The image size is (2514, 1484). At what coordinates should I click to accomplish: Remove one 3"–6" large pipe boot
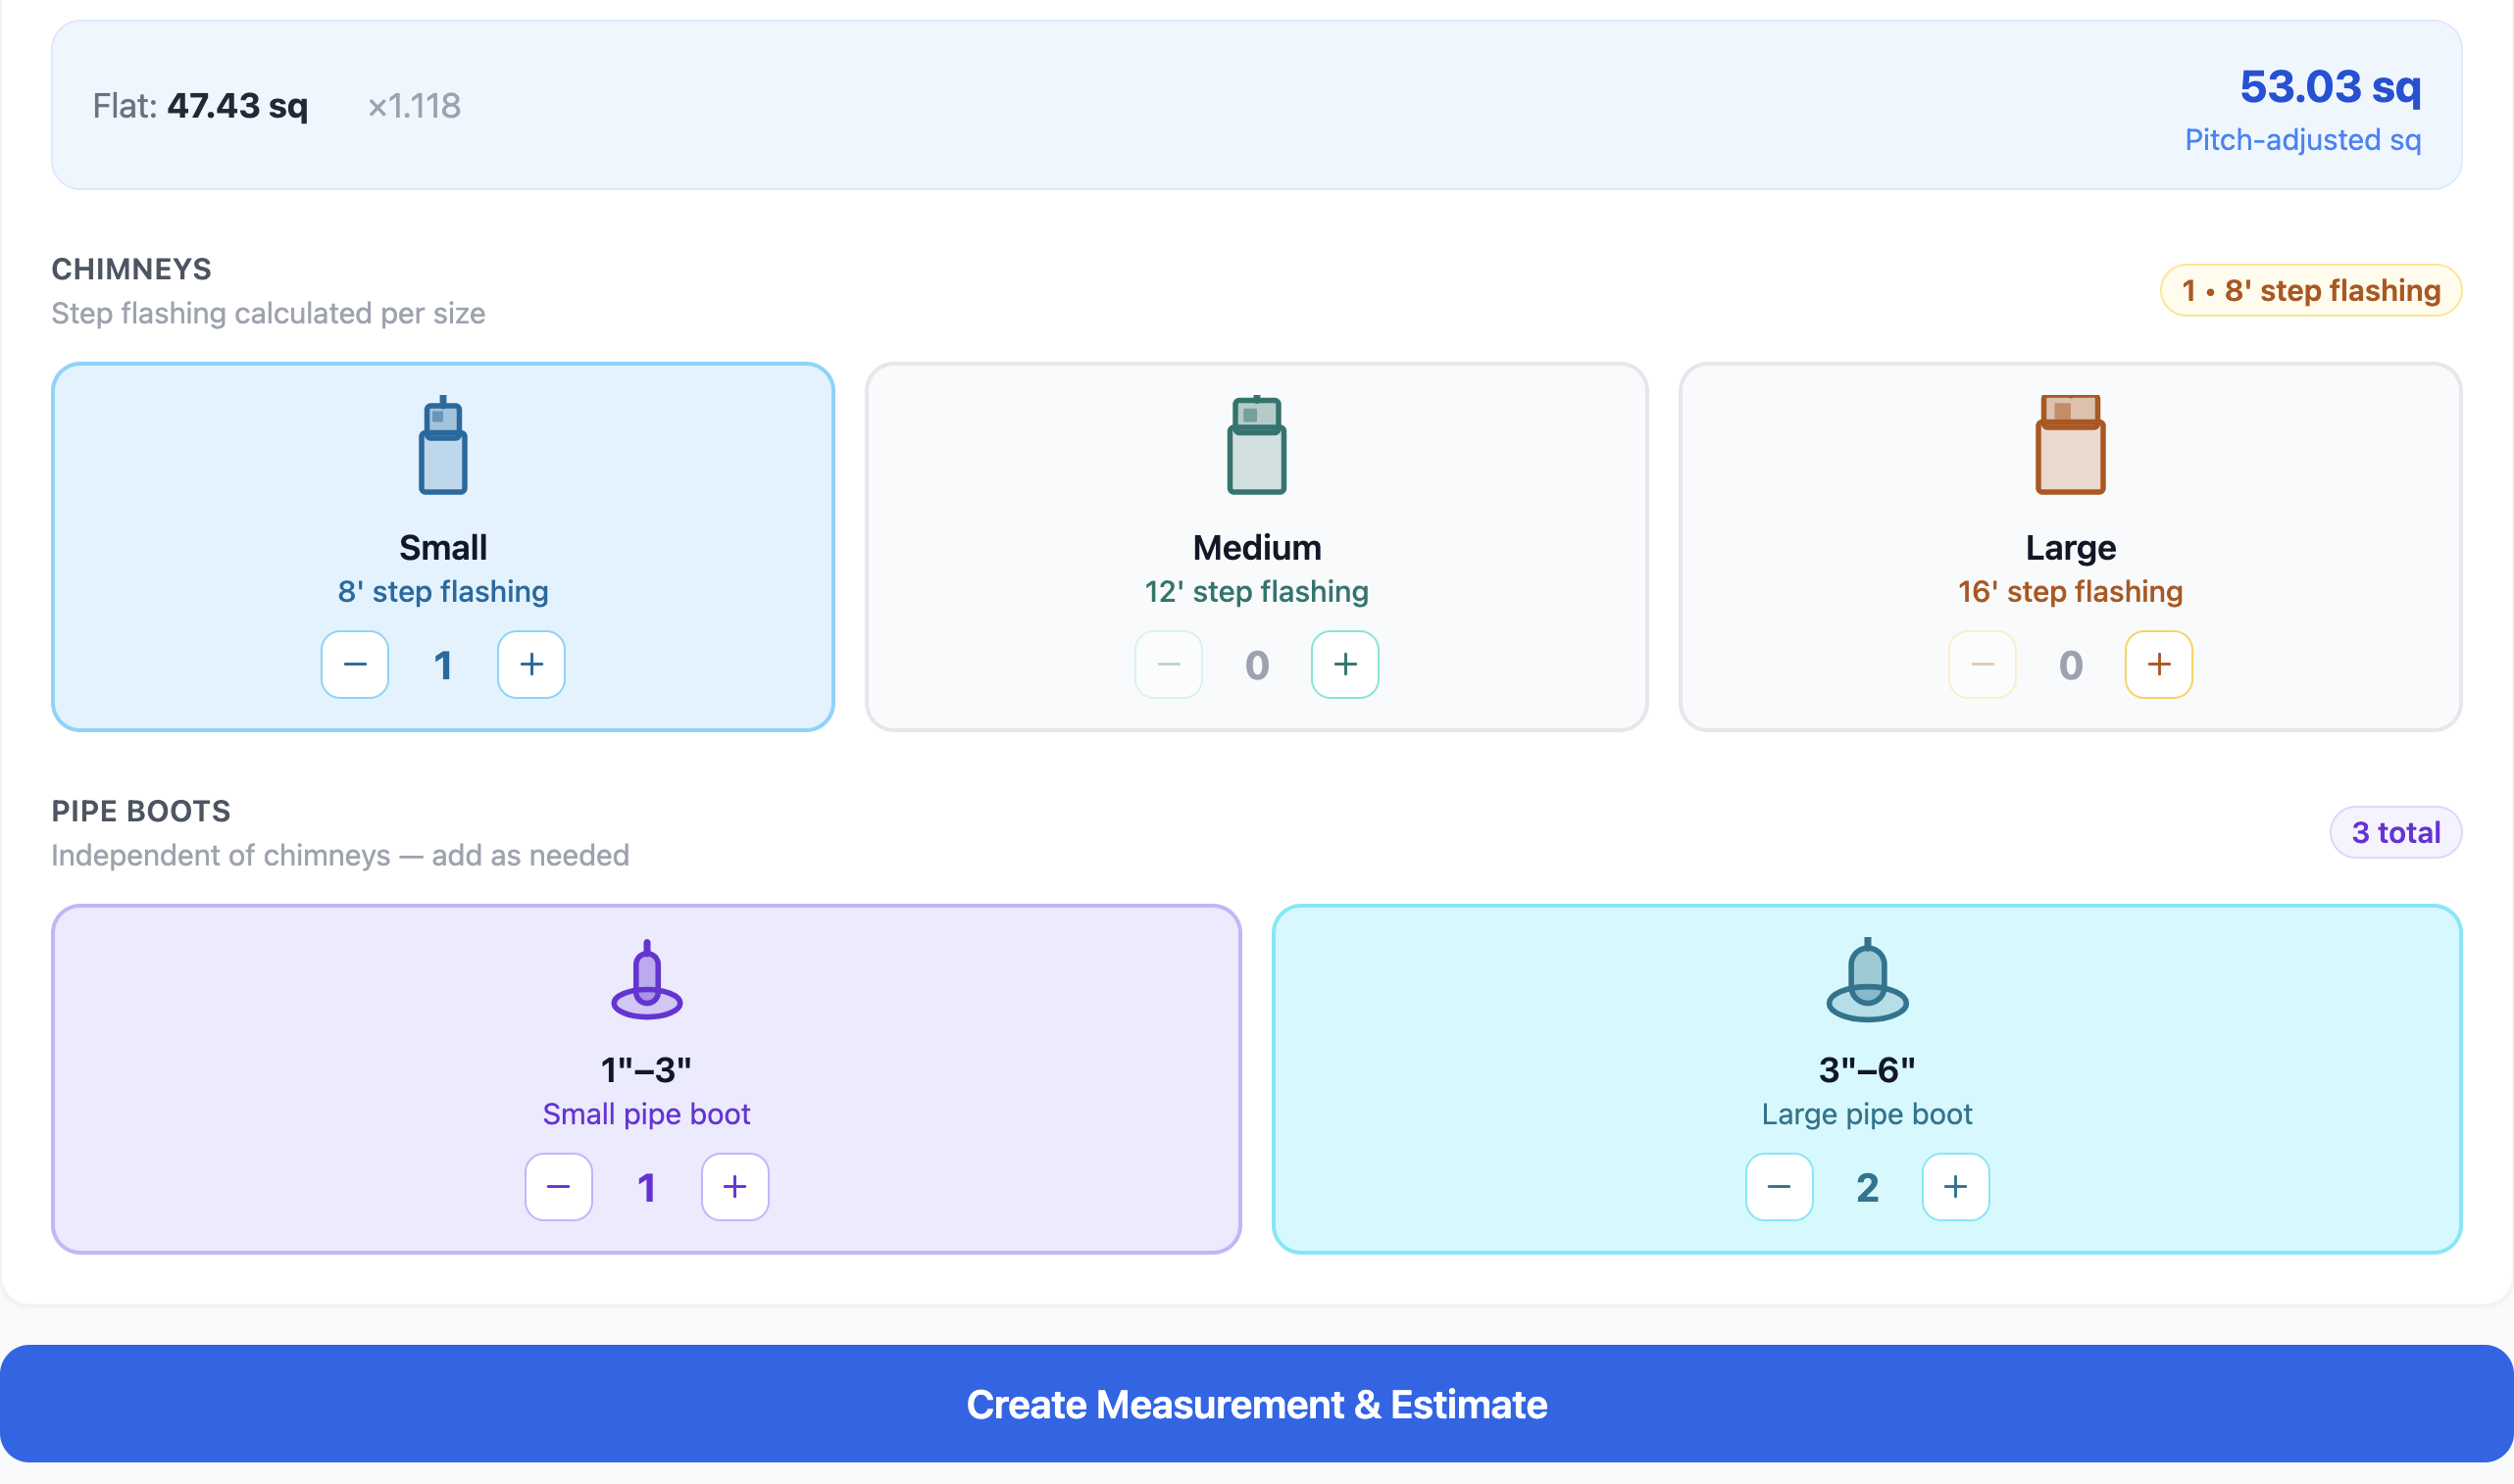(x=1779, y=1187)
